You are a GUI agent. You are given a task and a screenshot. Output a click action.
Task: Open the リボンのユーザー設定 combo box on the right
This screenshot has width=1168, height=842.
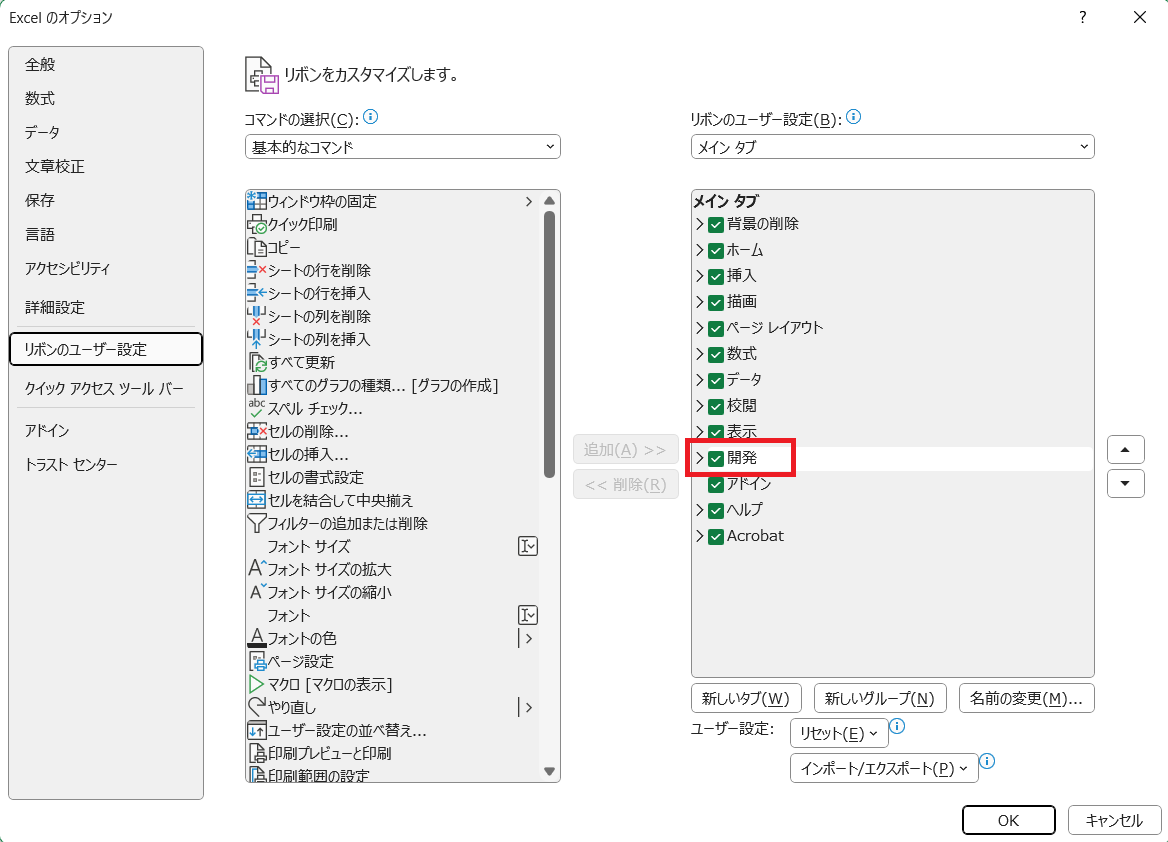tap(892, 147)
